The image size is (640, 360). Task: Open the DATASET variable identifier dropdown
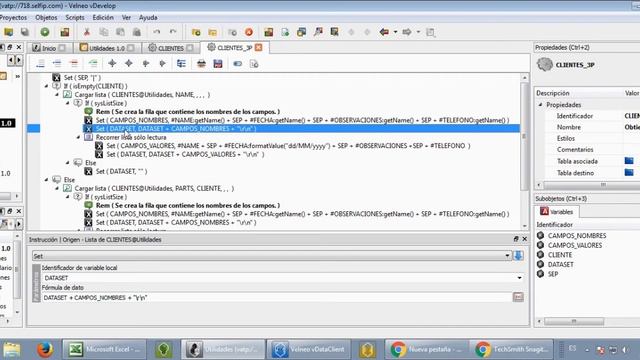[519, 278]
